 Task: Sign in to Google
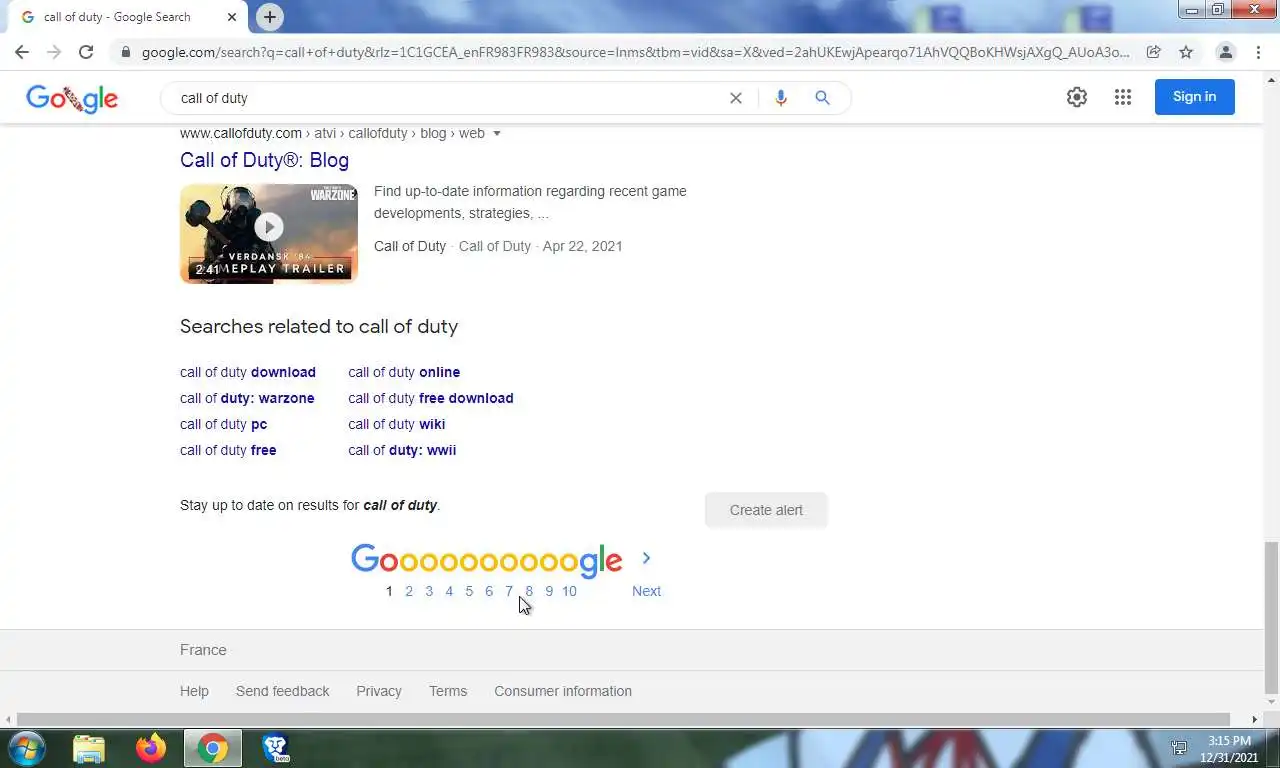(x=1194, y=97)
